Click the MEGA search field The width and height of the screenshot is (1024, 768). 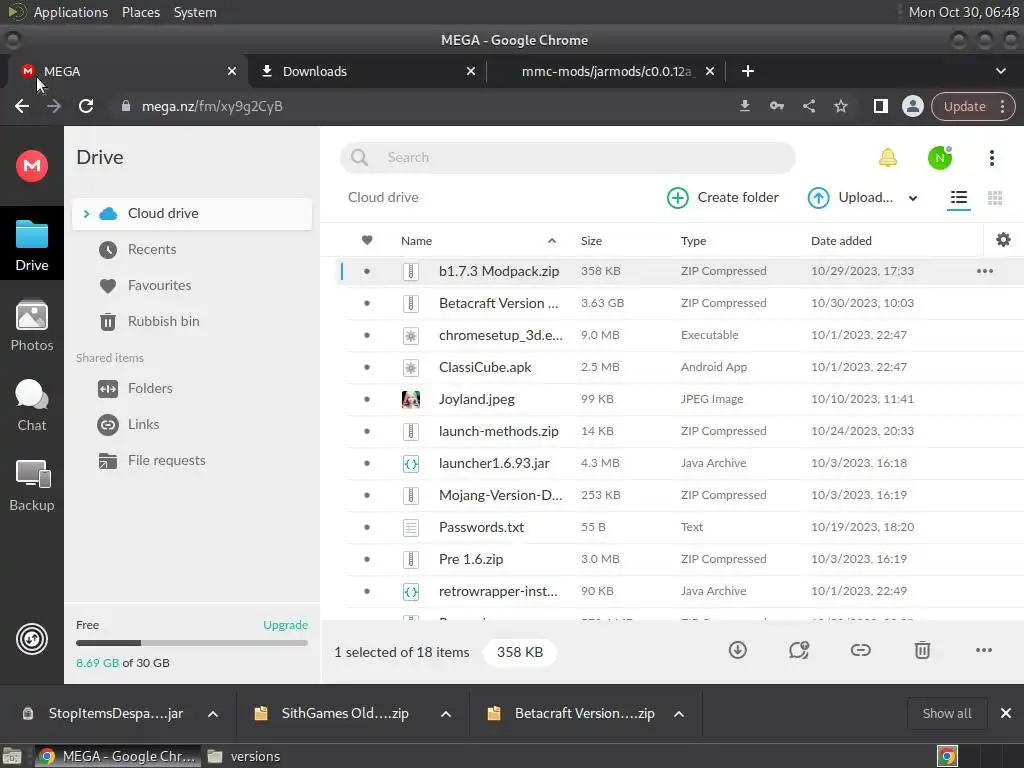click(568, 157)
